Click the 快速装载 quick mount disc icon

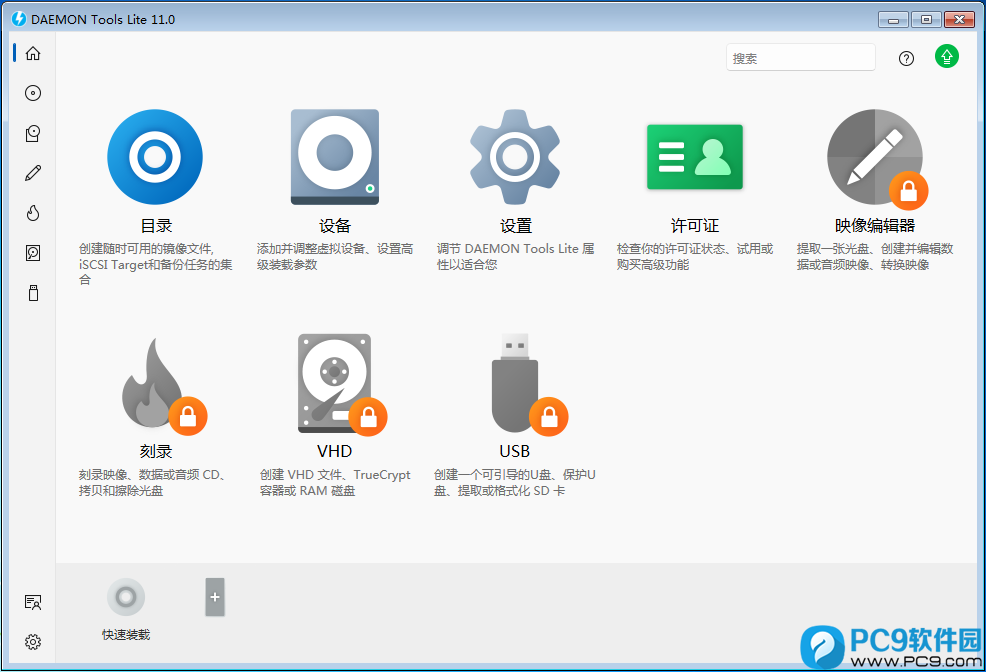pyautogui.click(x=126, y=597)
